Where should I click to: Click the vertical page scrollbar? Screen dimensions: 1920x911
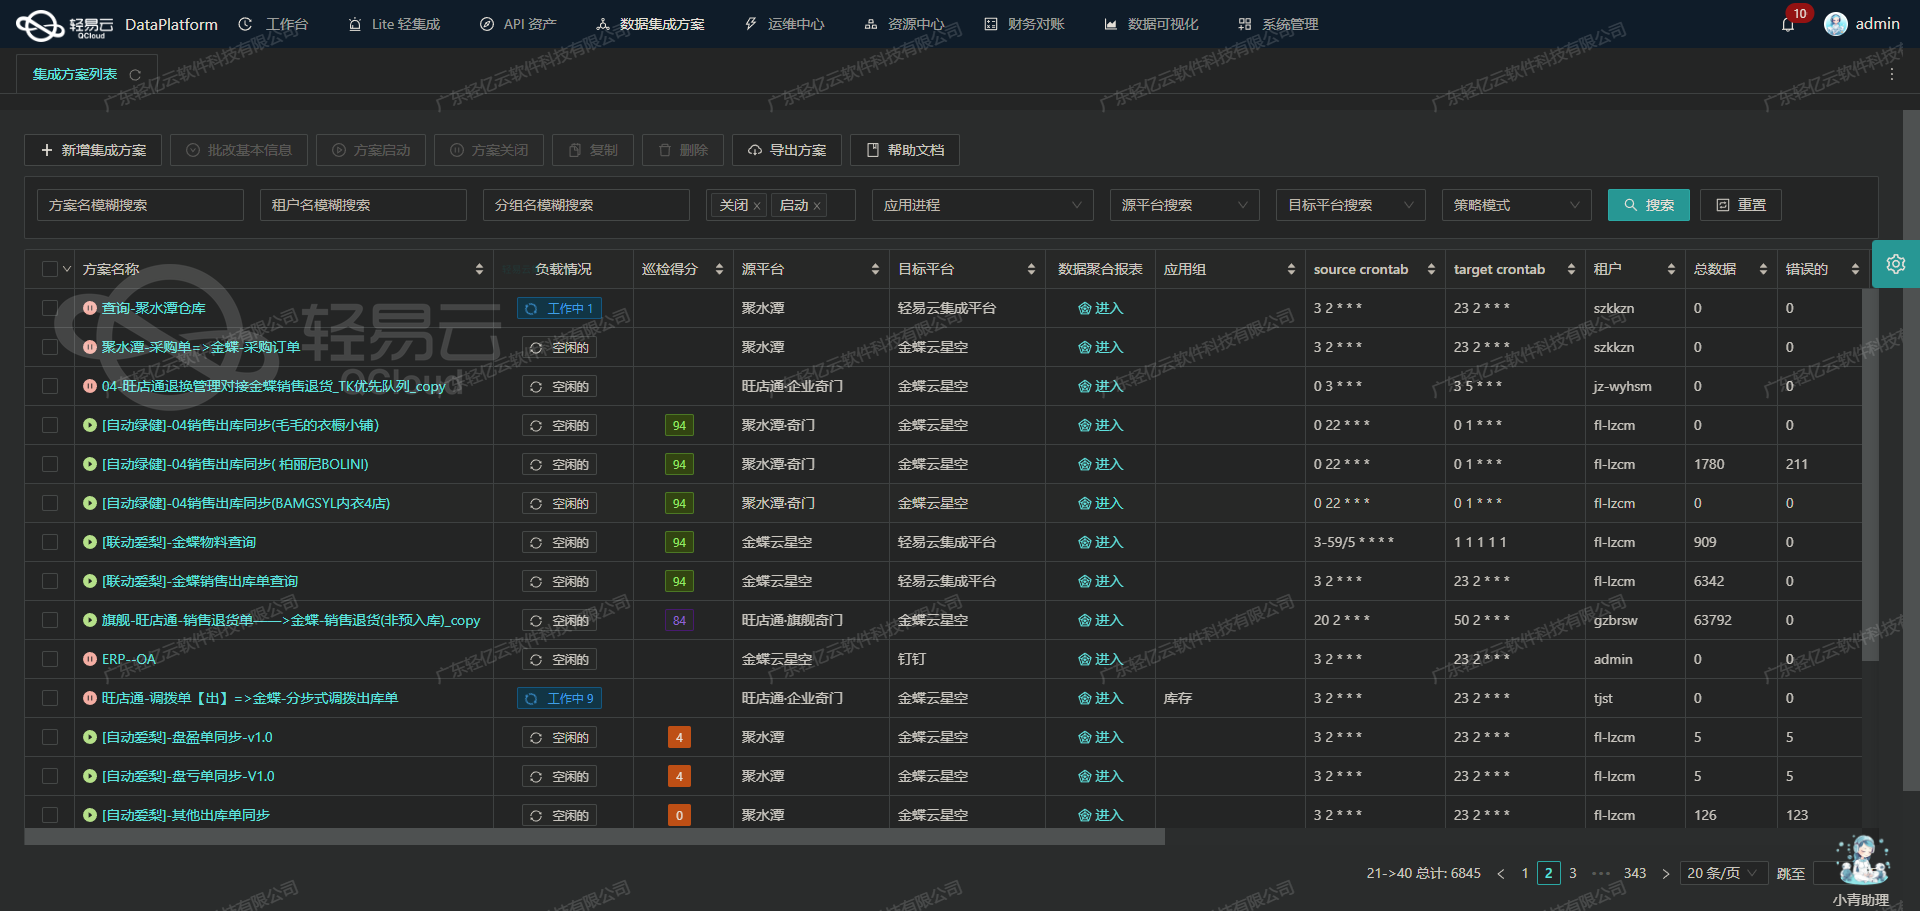point(1911,450)
